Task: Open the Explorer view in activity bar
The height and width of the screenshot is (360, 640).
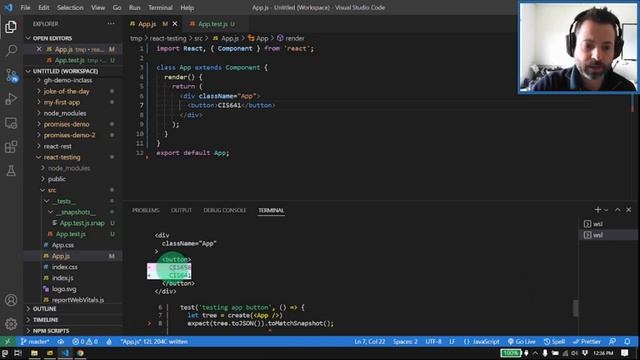Action: 11,27
